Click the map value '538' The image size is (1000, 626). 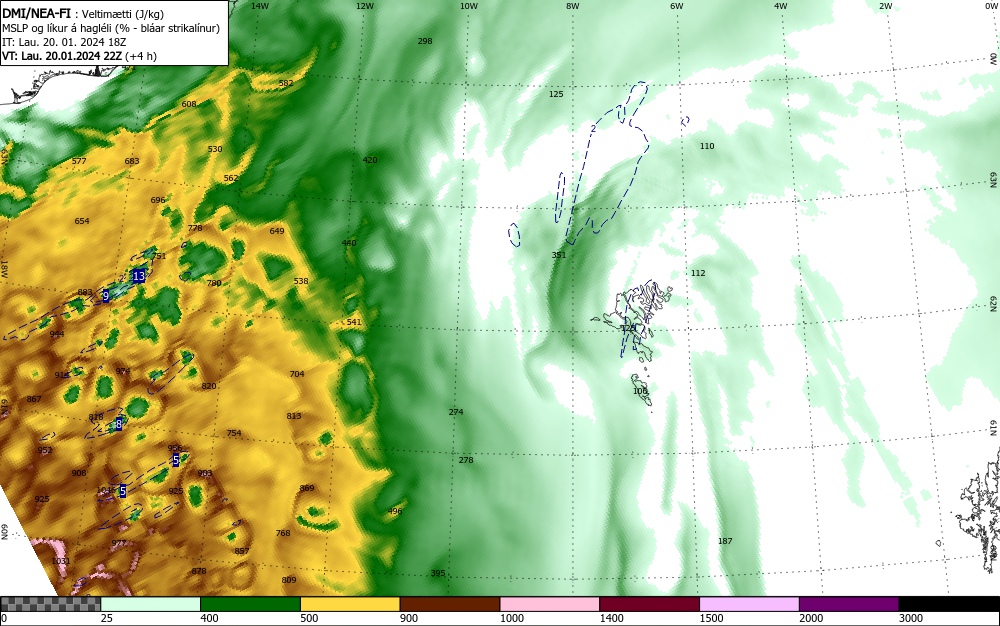(x=300, y=280)
